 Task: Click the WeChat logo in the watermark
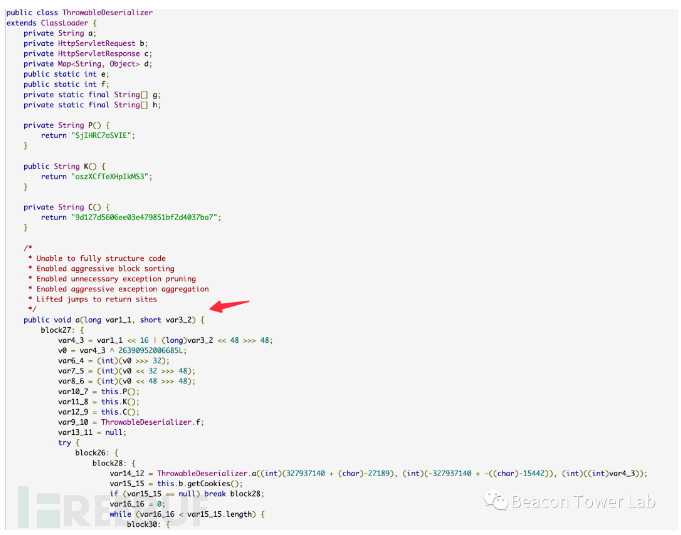pyautogui.click(x=496, y=501)
